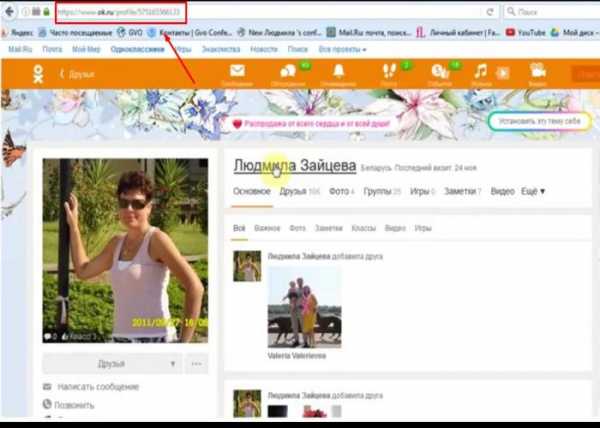Select the Классы feed filter
Image resolution: width=600 pixels, height=428 pixels.
(x=364, y=228)
